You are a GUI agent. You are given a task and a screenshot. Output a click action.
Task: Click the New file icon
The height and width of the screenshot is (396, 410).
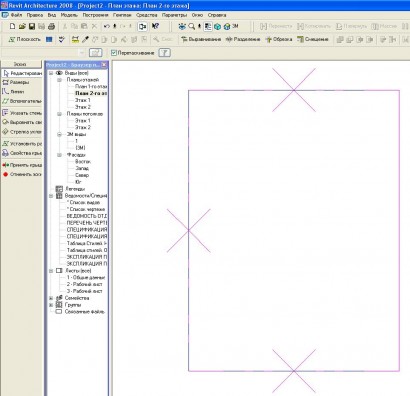12,26
